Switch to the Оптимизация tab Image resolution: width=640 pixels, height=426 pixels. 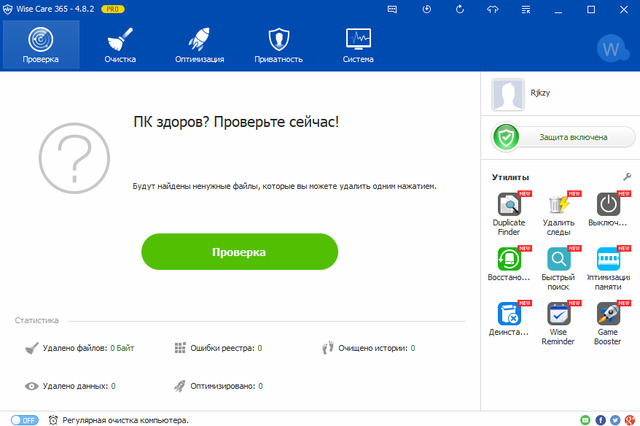(x=198, y=46)
